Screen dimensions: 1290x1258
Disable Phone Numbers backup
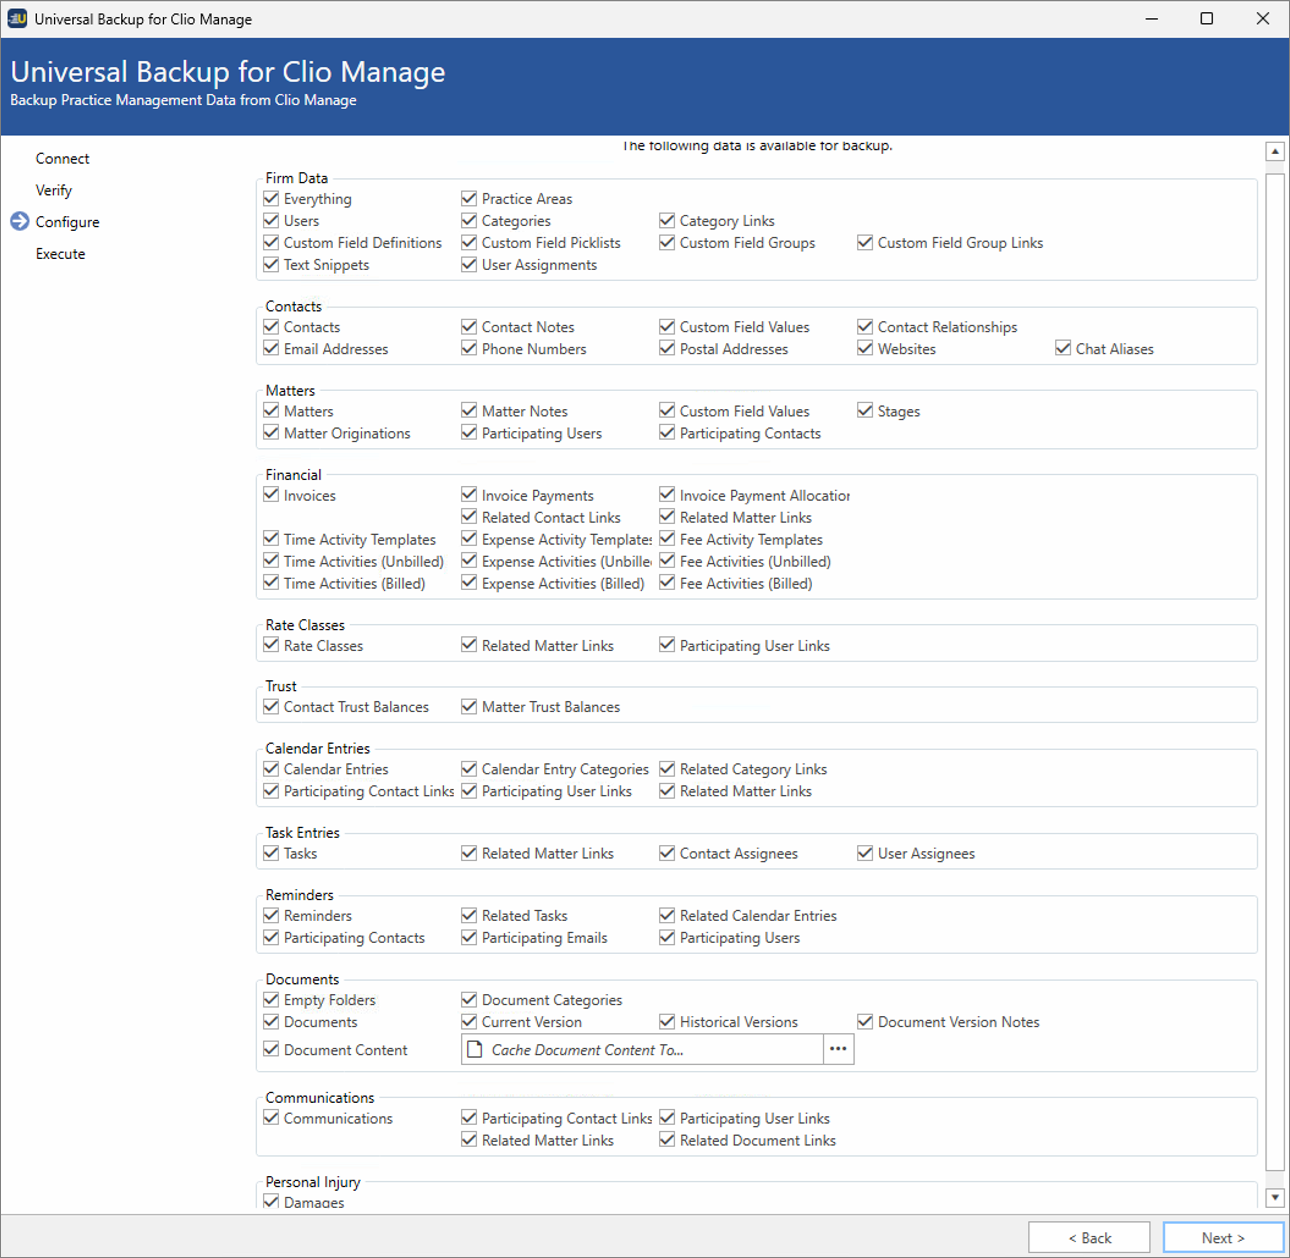click(x=469, y=348)
